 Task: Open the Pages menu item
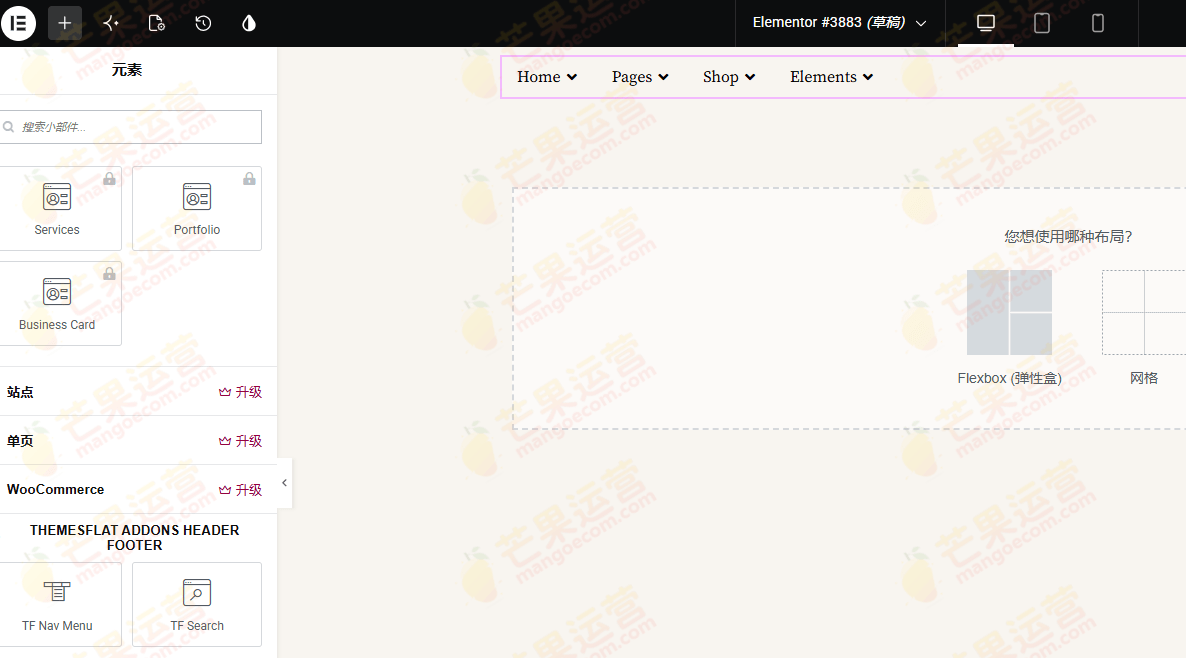click(x=640, y=76)
